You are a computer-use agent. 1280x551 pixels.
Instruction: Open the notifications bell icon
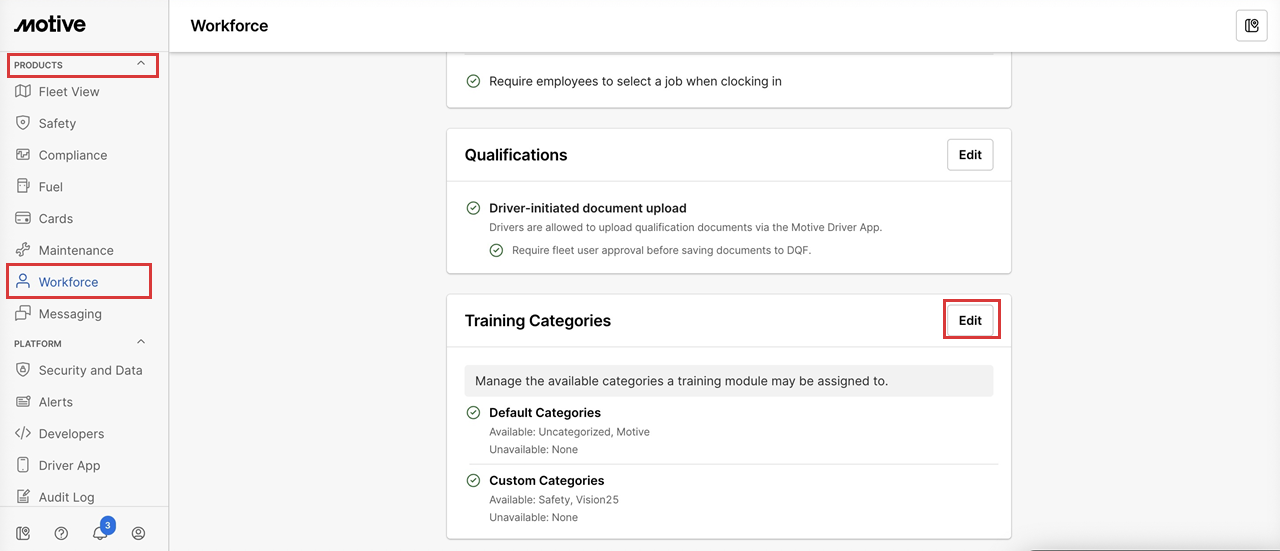coord(100,533)
